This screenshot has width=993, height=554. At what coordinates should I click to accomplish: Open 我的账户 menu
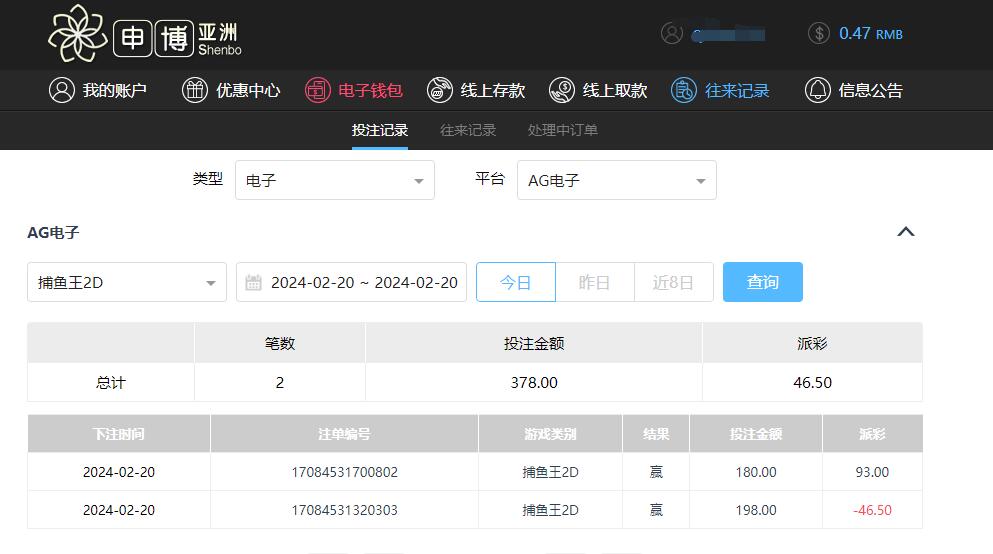(98, 90)
